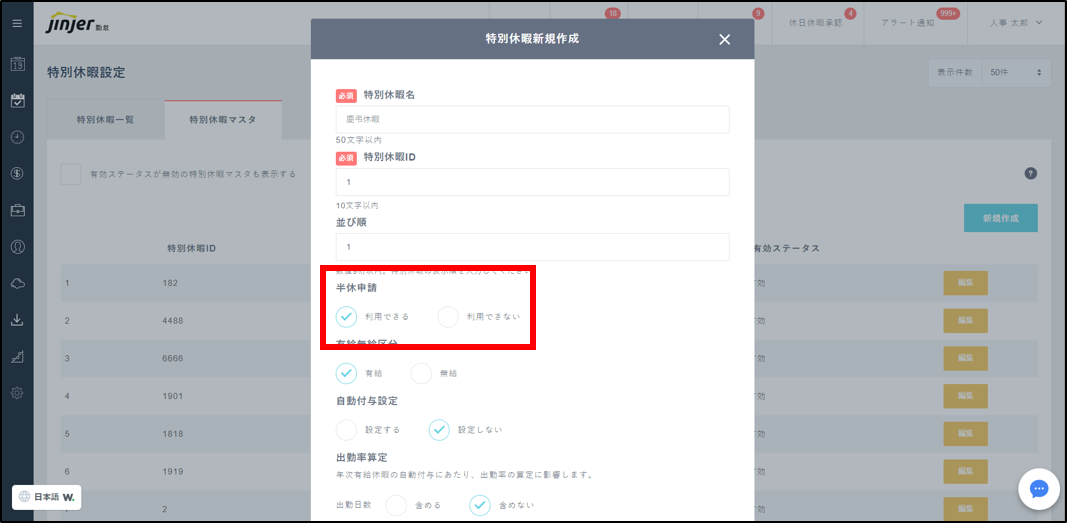This screenshot has height=523, width=1067.
Task: Open the 日本語 language selector
Action: tap(47, 497)
